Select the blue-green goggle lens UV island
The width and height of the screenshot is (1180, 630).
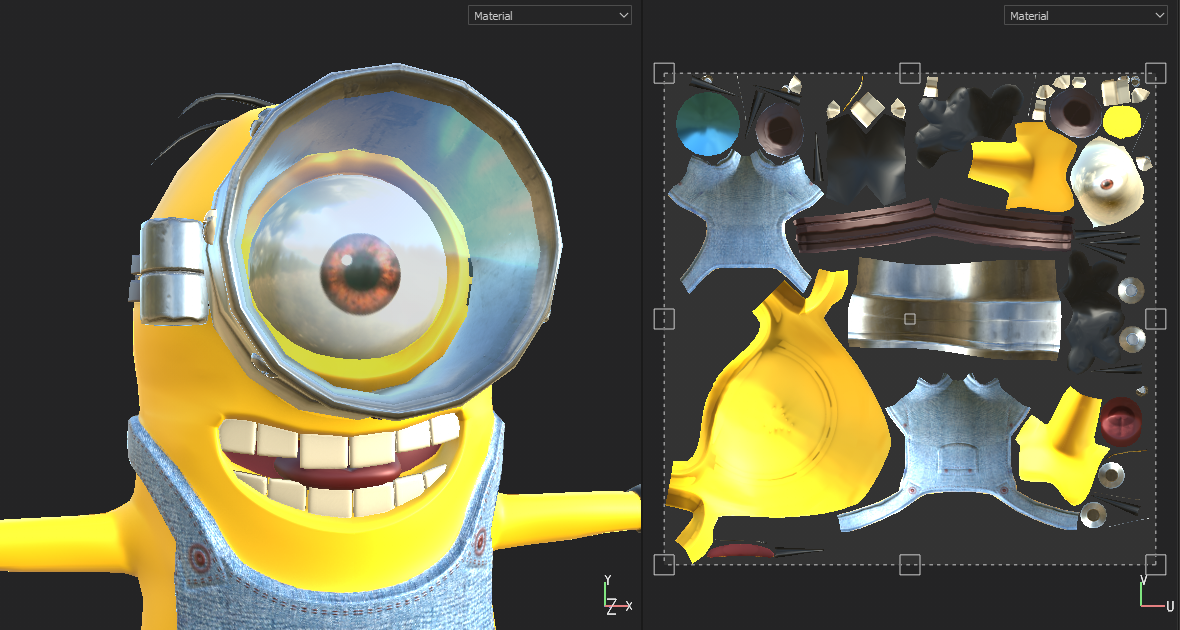[x=707, y=124]
